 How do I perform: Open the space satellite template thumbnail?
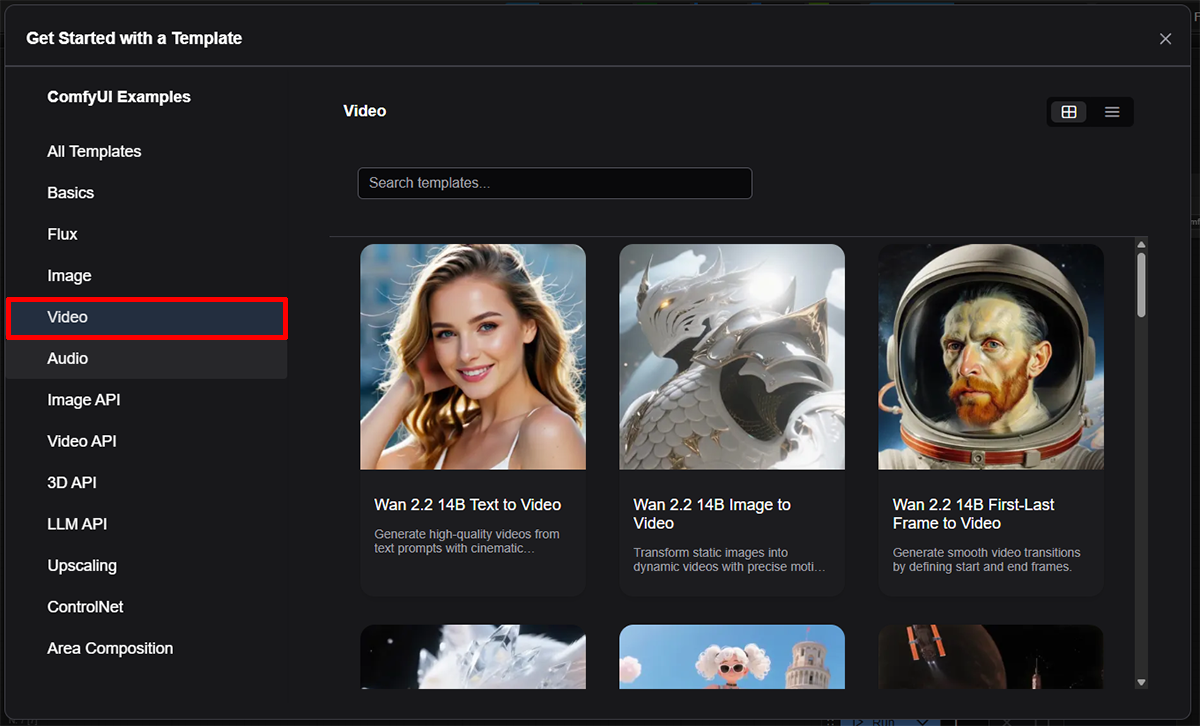point(991,657)
